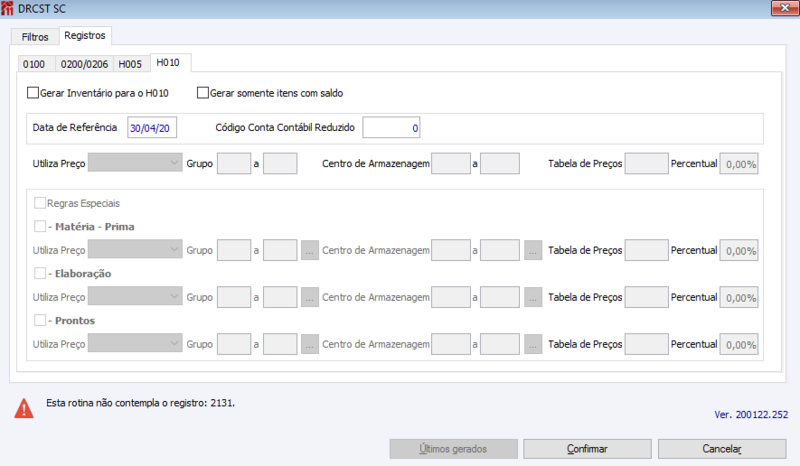The width and height of the screenshot is (800, 466).
Task: Click the Matéria-Prima Grupo lookup button
Action: pyautogui.click(x=309, y=250)
